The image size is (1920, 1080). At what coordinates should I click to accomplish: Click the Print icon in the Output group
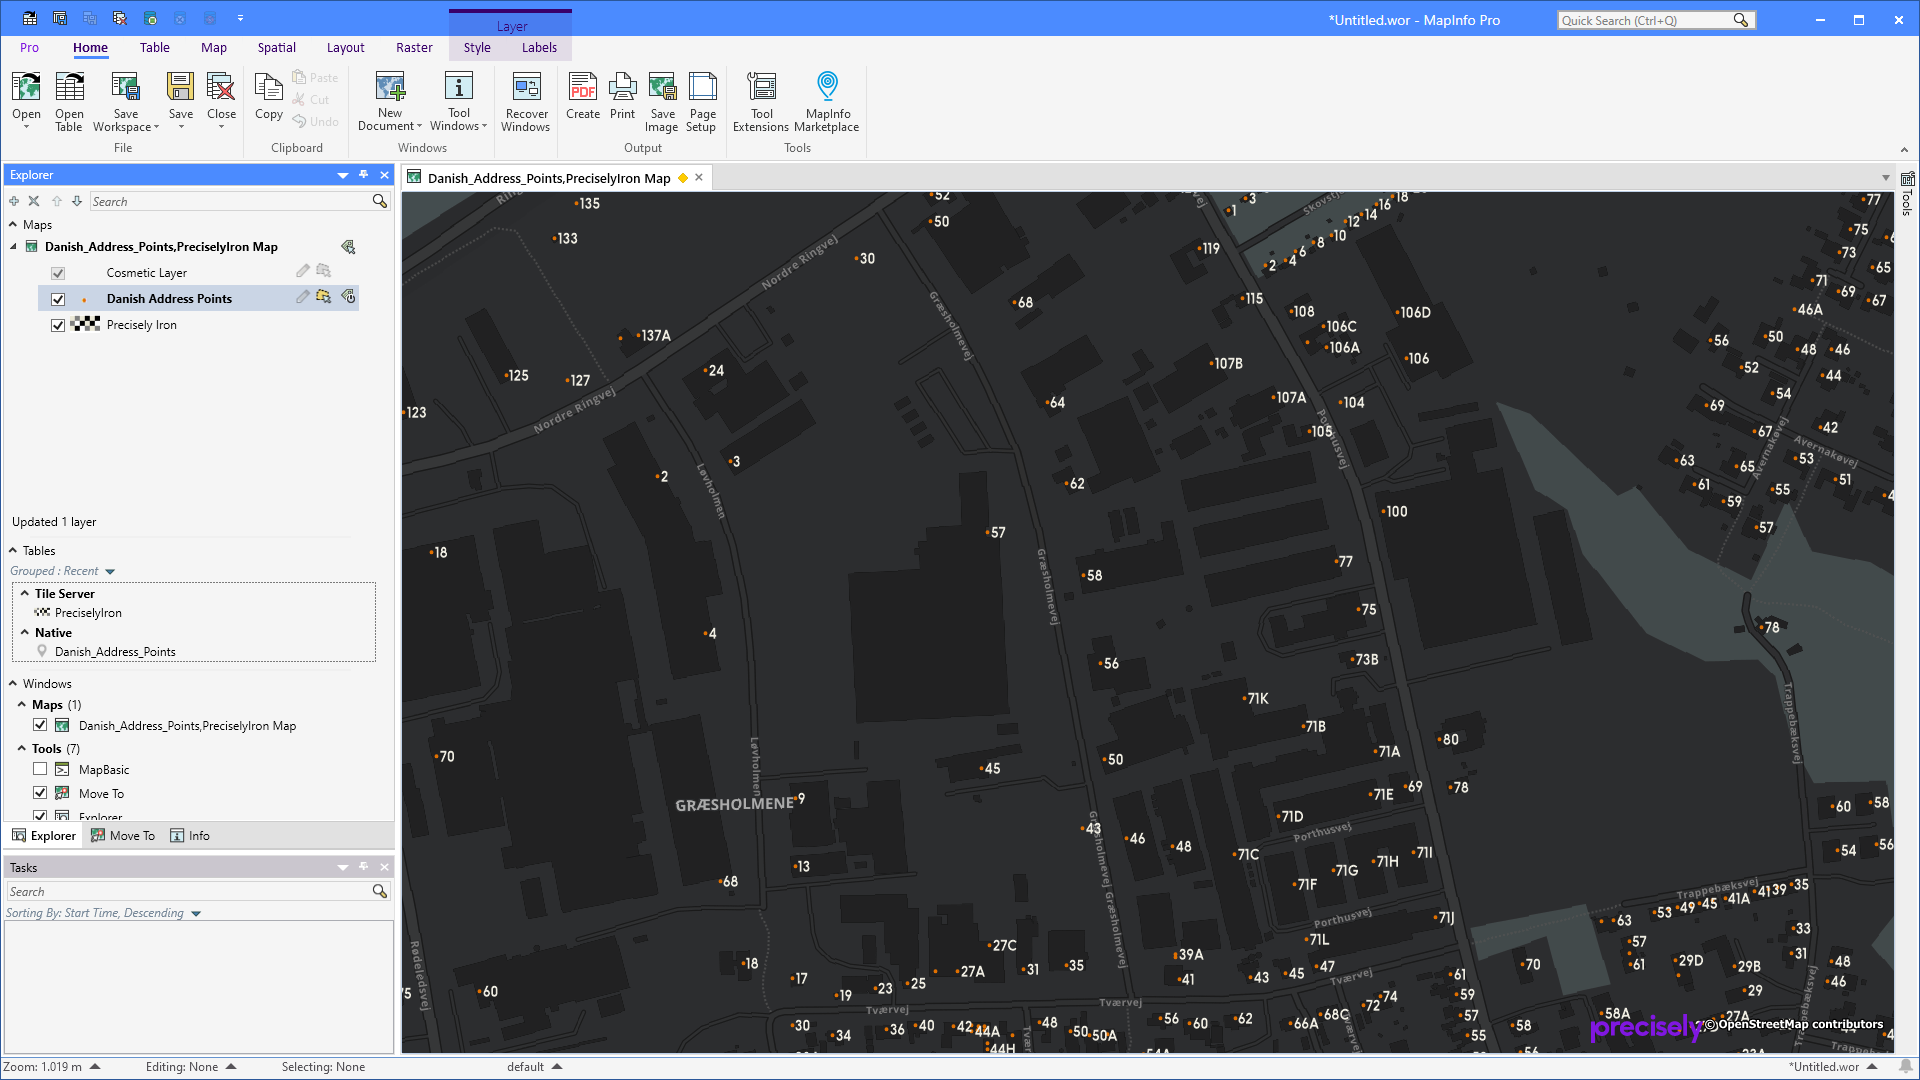click(622, 100)
